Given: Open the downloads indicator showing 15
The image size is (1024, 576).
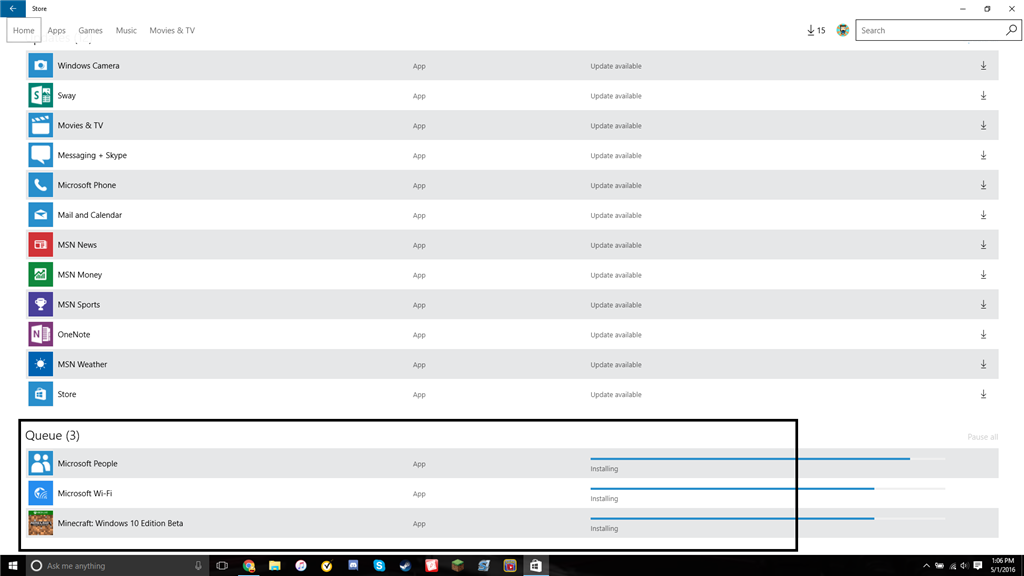Looking at the screenshot, I should pos(816,30).
